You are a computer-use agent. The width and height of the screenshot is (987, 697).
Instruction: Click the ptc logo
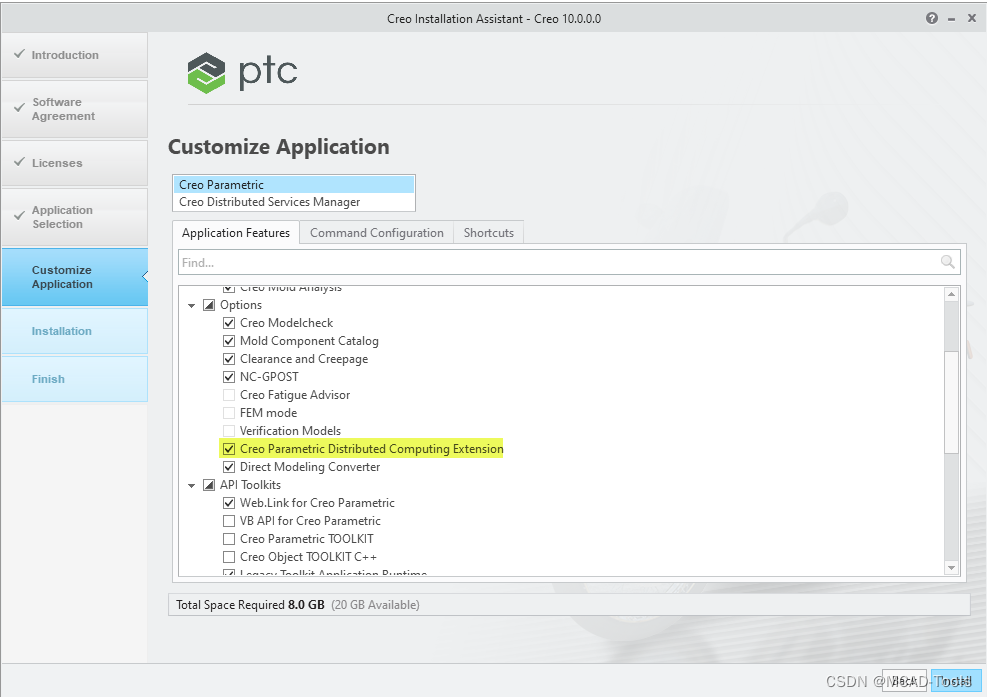click(x=242, y=72)
